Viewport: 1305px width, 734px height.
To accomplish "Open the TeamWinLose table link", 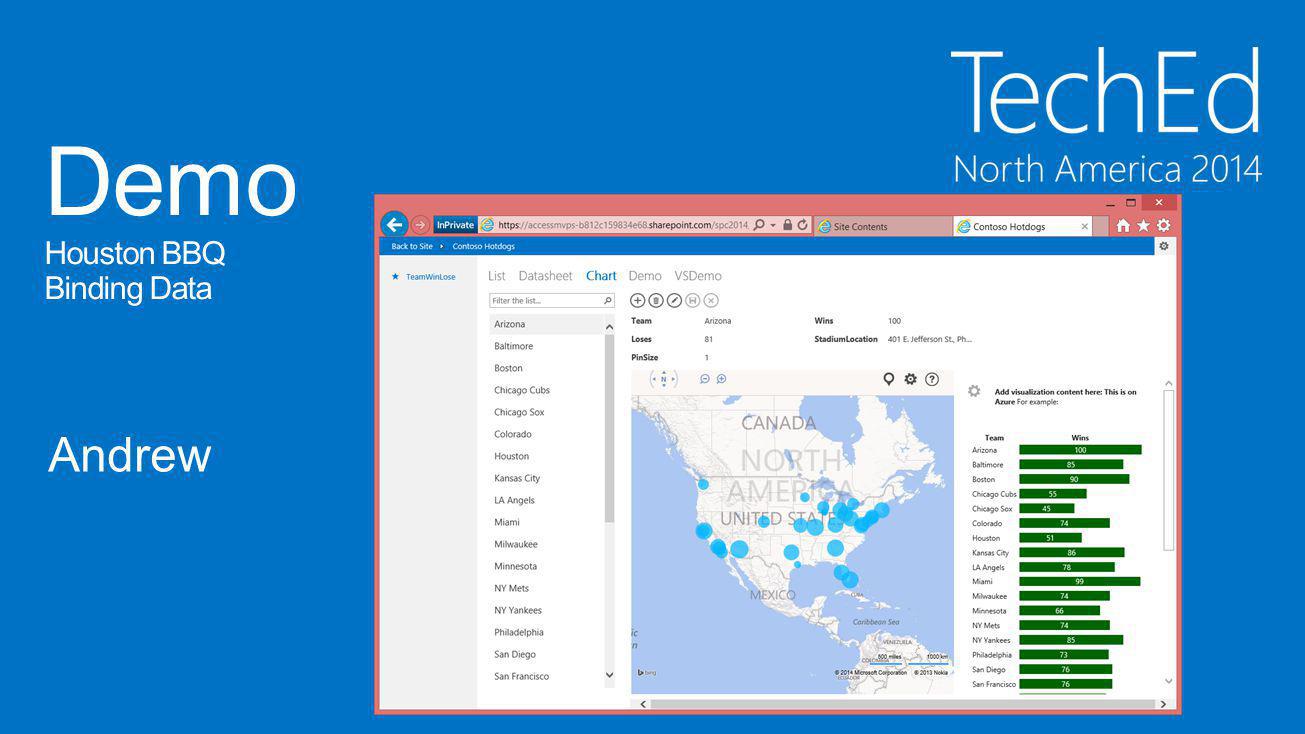I will pyautogui.click(x=431, y=277).
